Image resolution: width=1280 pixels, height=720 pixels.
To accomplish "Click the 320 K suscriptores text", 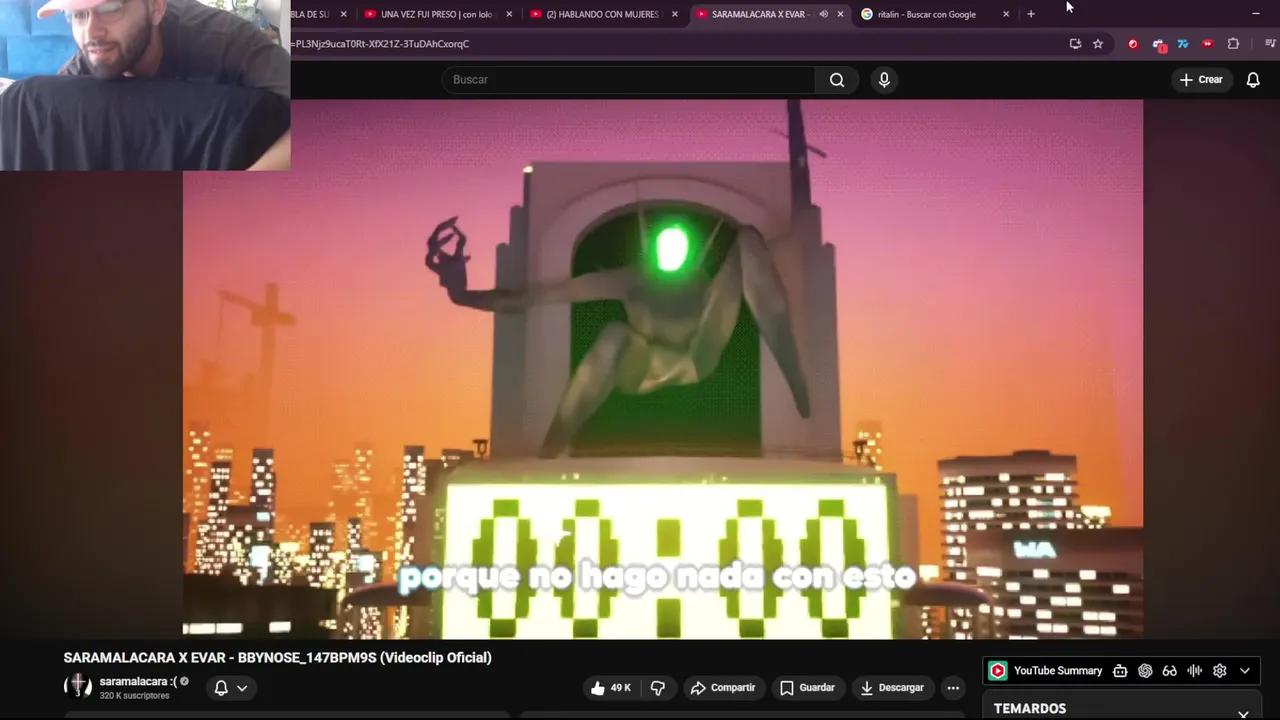I will 134,696.
